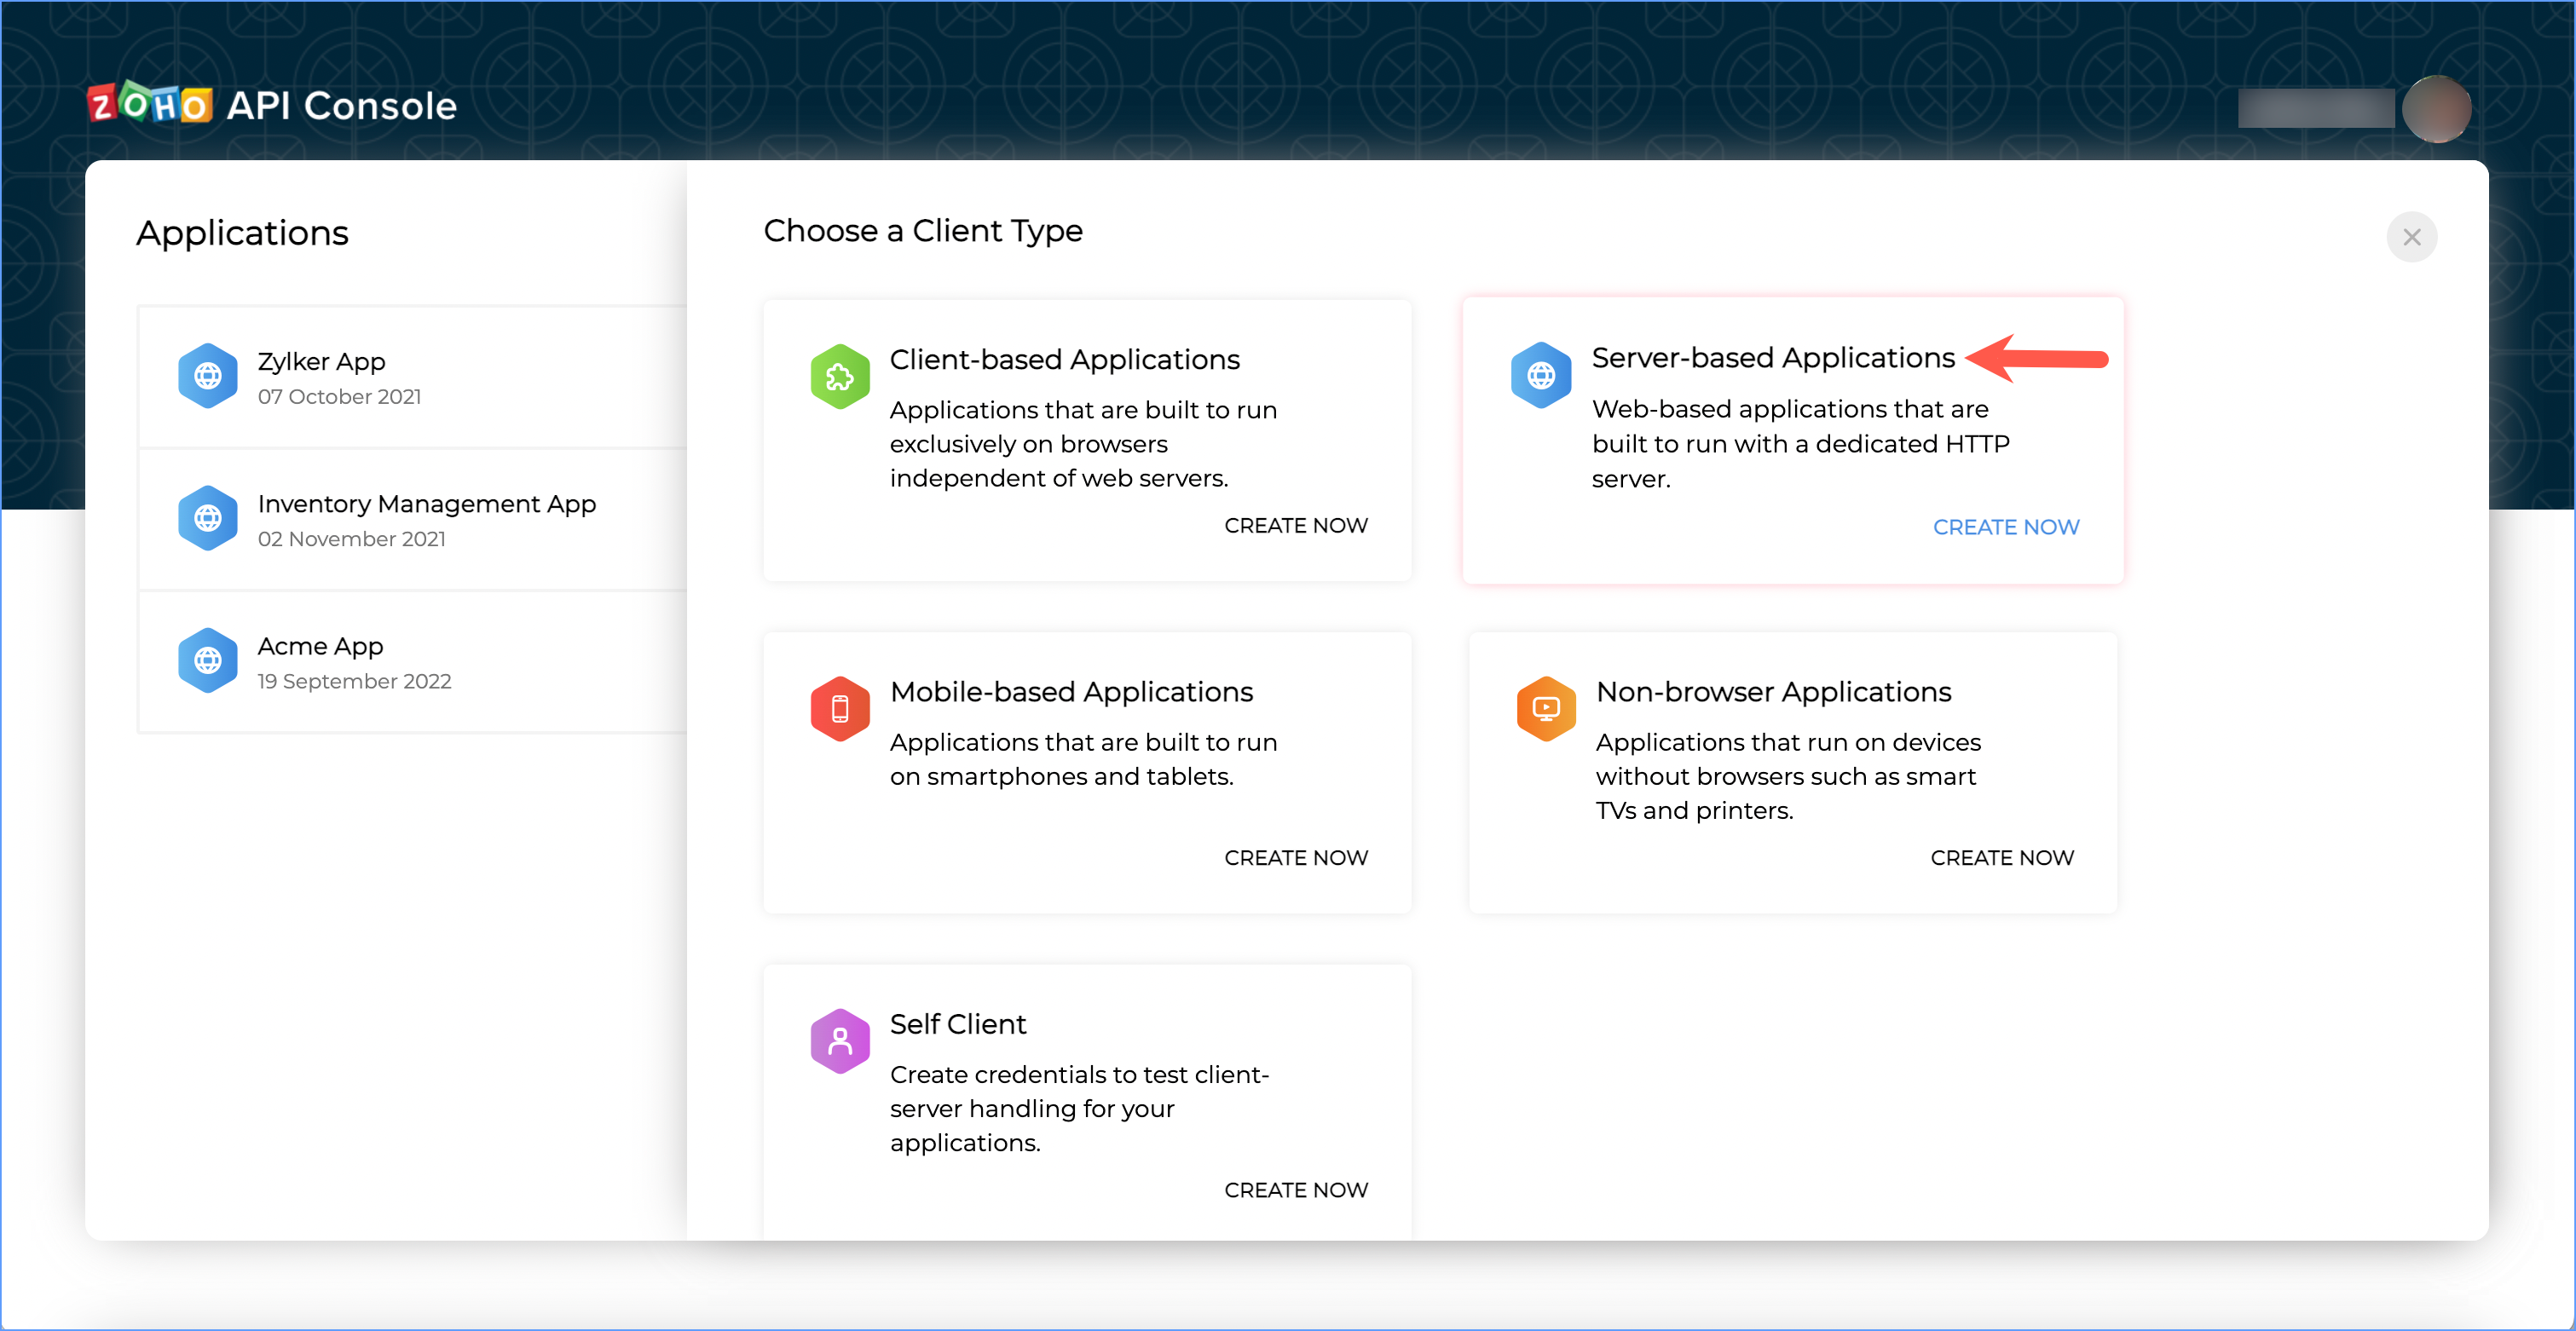Click the orange Non-browser Applications monitor icon
Viewport: 2576px width, 1331px height.
tap(1546, 709)
